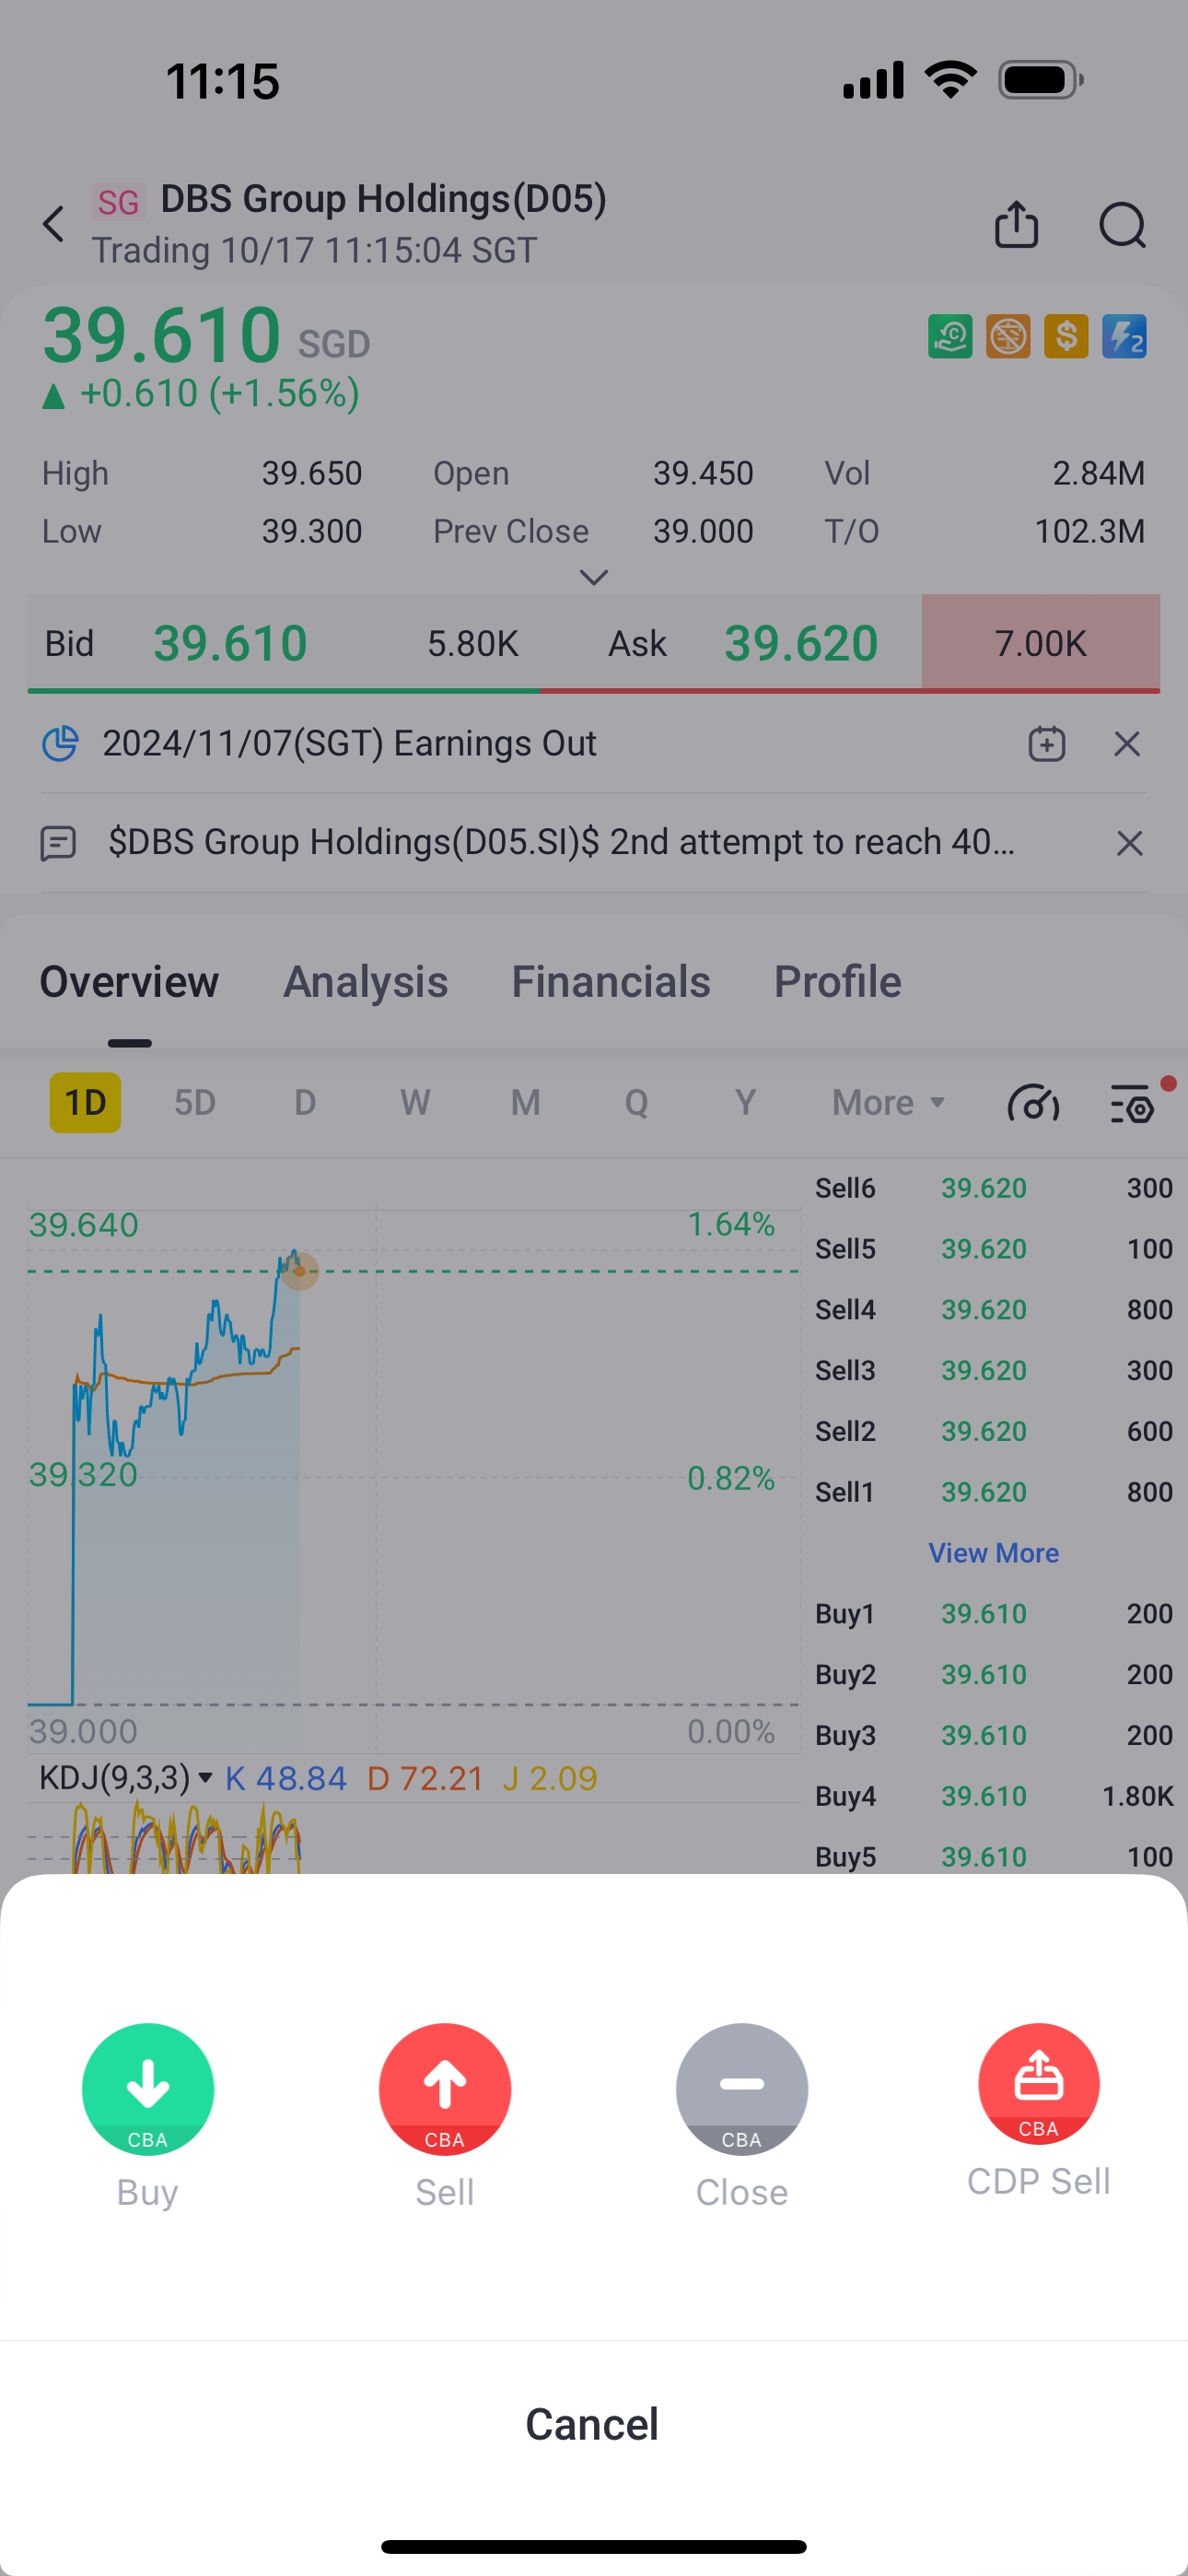
Task: Select the D daily chart period
Action: pyautogui.click(x=305, y=1102)
